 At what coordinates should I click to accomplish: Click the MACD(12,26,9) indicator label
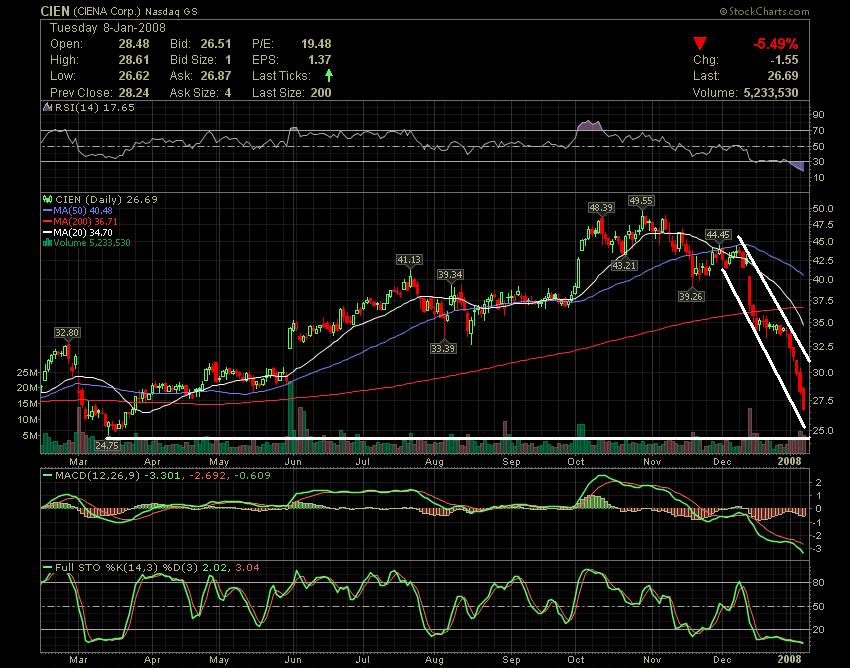click(98, 476)
